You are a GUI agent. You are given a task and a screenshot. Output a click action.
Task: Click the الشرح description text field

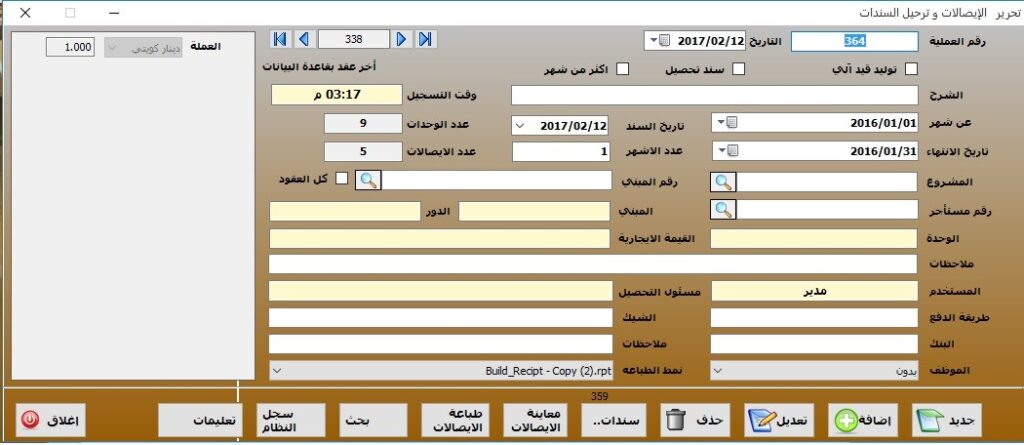(x=714, y=95)
